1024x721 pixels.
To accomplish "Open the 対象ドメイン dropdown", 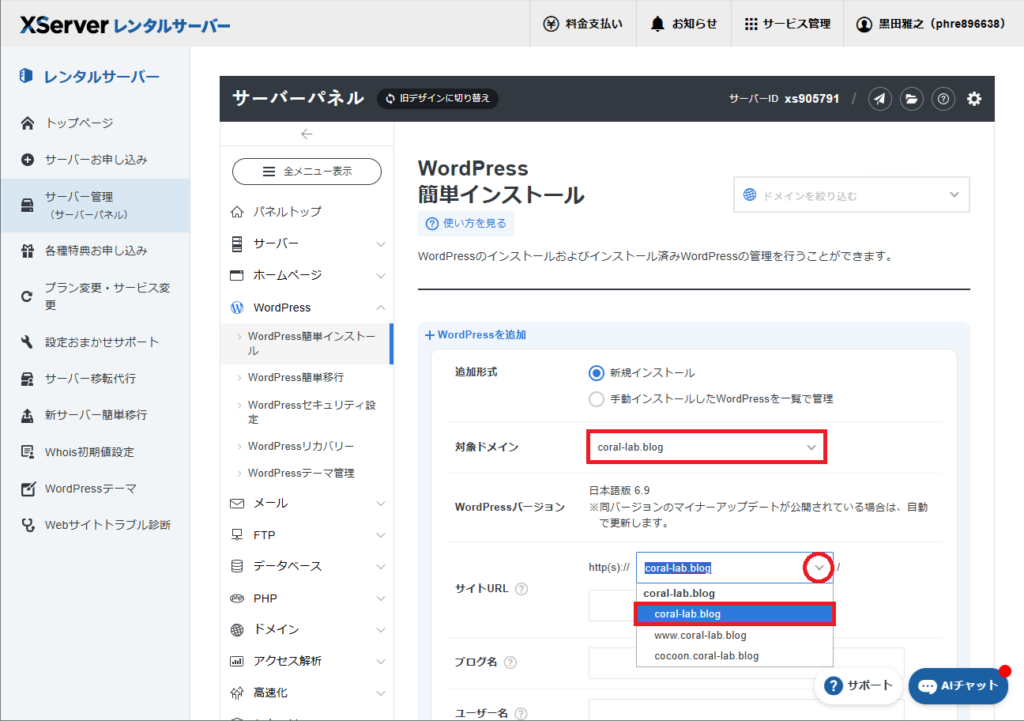I will pyautogui.click(x=706, y=446).
